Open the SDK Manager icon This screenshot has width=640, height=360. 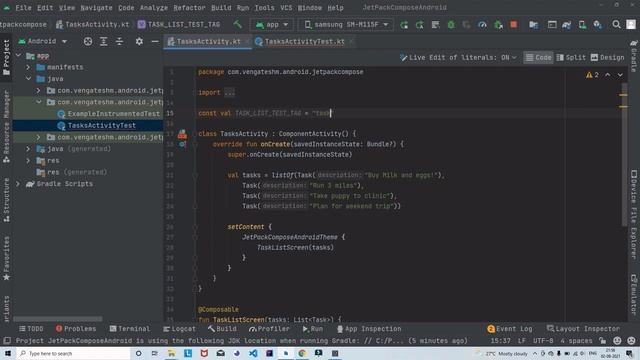pyautogui.click(x=598, y=25)
